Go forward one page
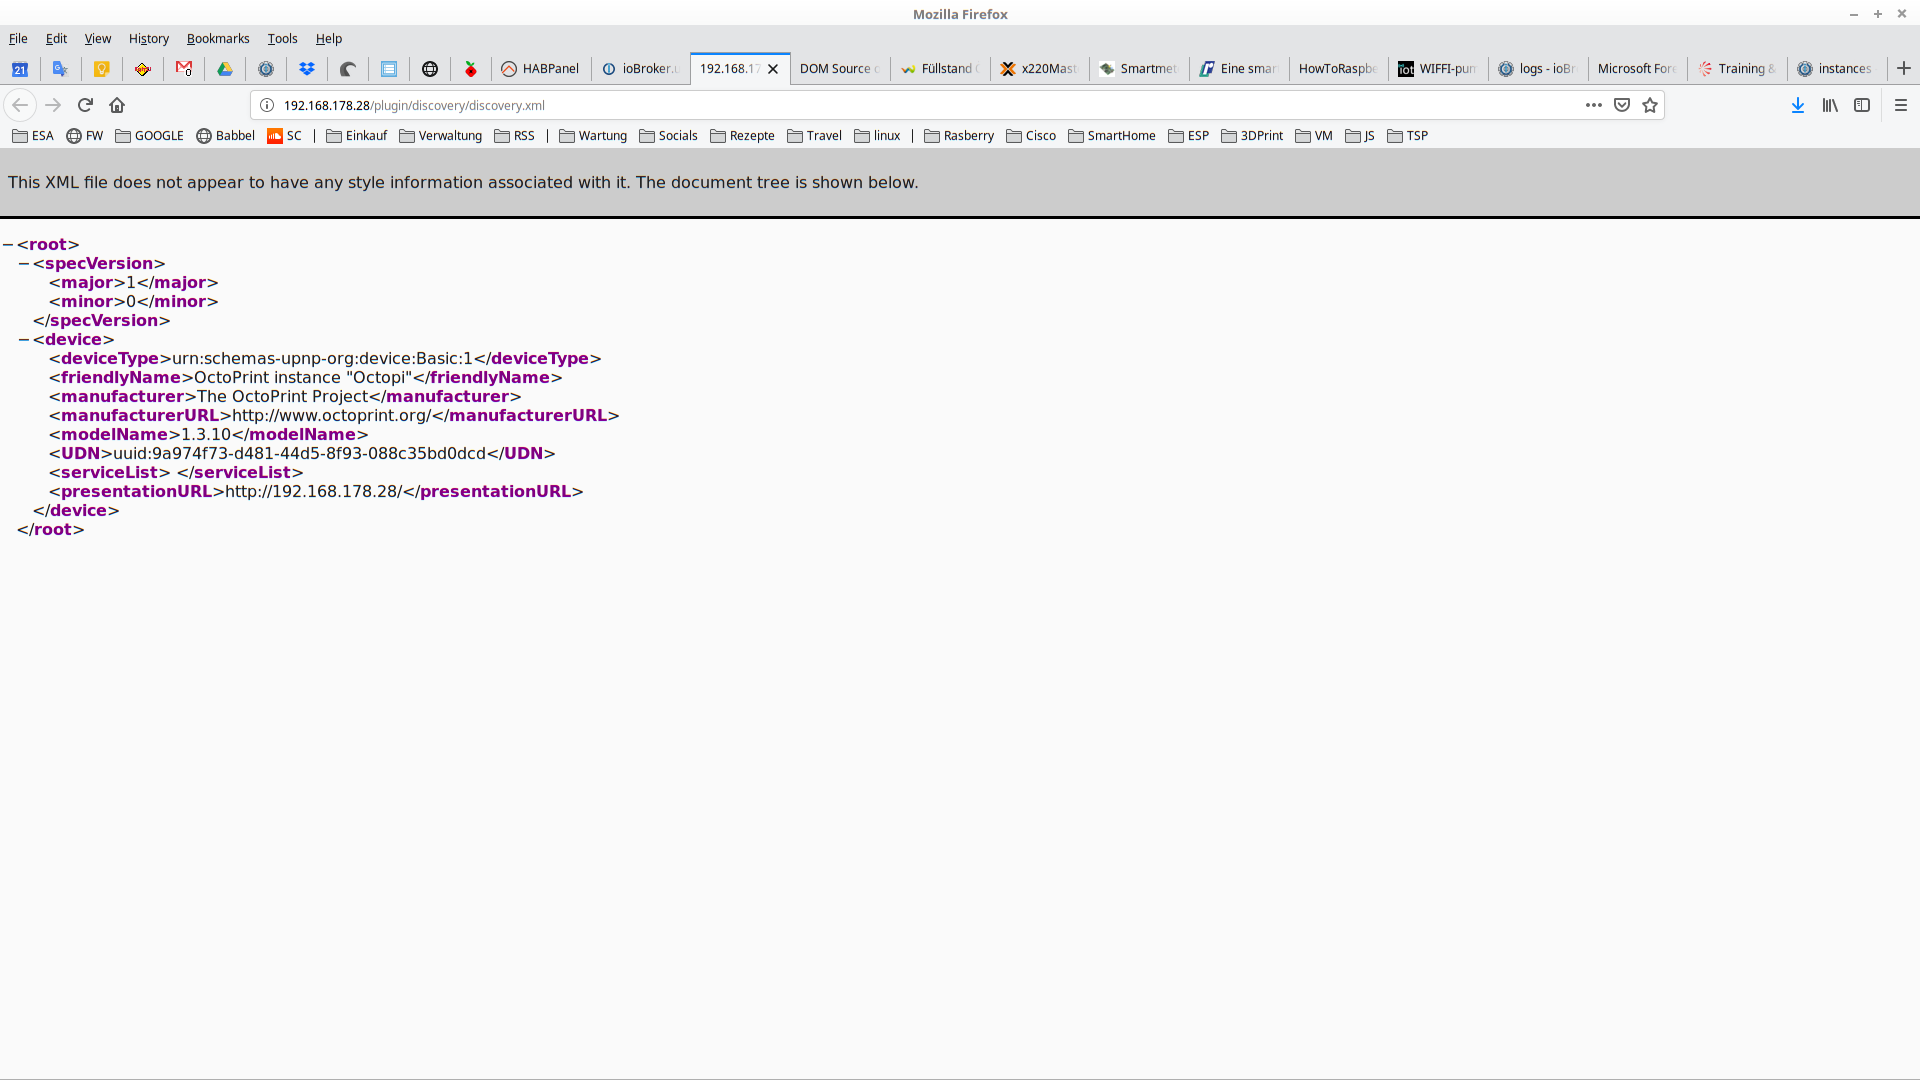1920x1080 pixels. tap(53, 105)
